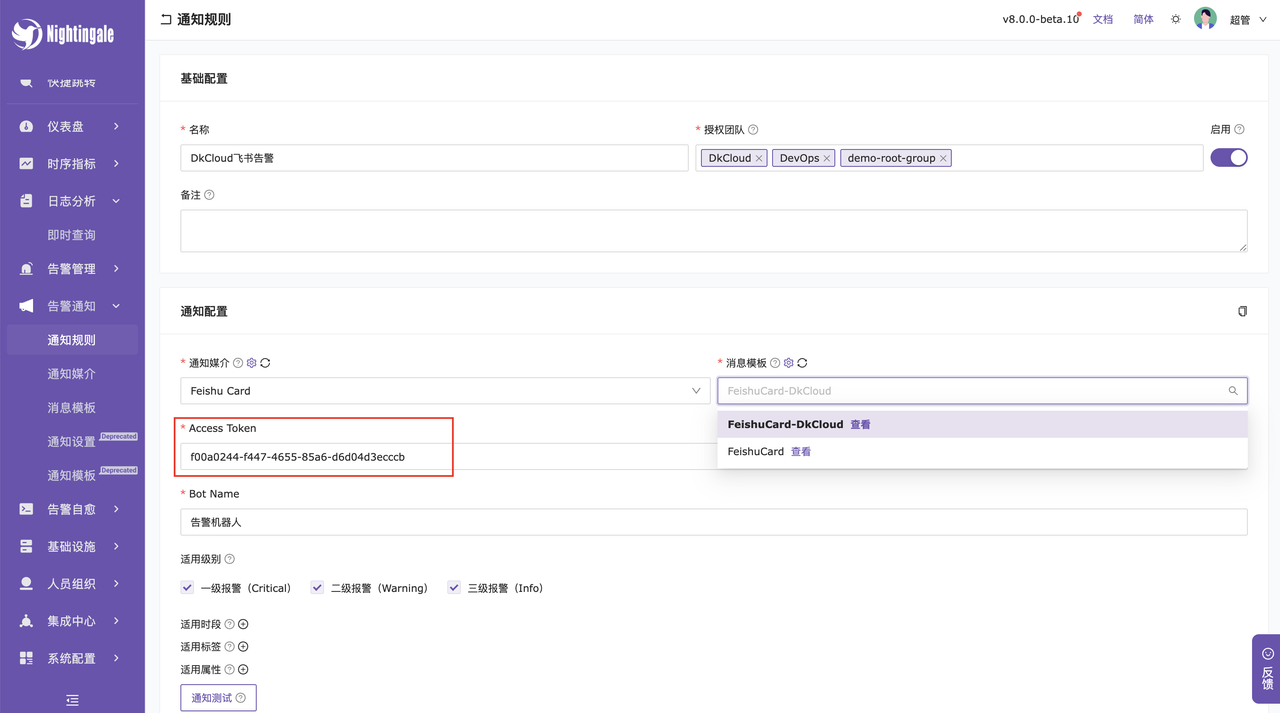Uncheck 一级报警 (Critical) checkbox

pos(187,588)
